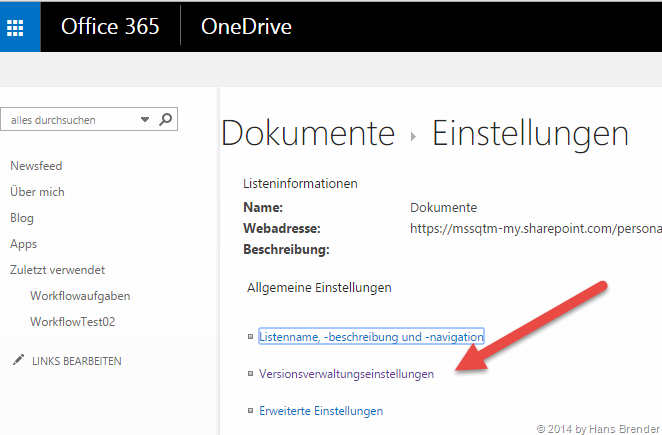Open 'Erweiterte Einstellungen' link
The image size is (662, 435).
[320, 411]
